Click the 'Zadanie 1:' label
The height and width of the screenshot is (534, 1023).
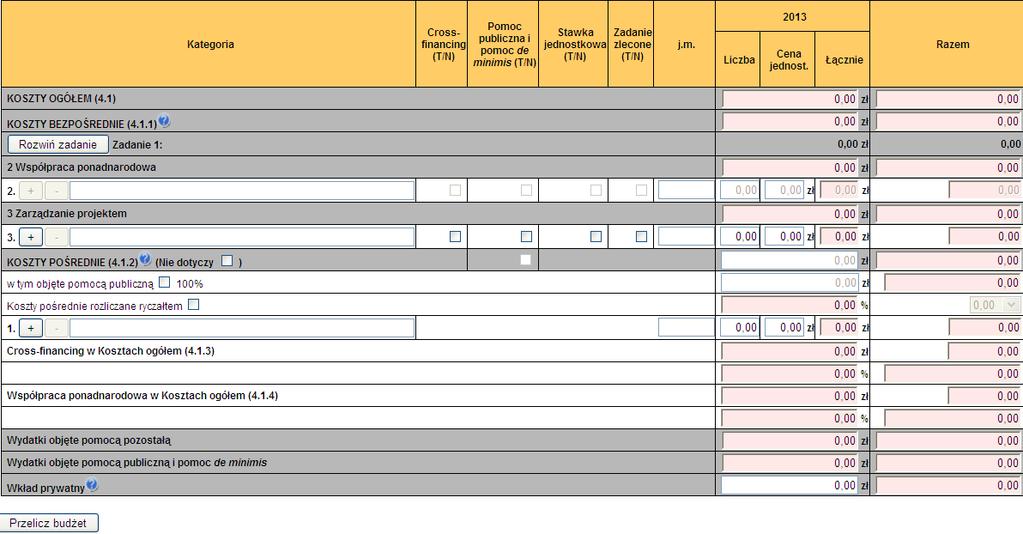[x=137, y=144]
